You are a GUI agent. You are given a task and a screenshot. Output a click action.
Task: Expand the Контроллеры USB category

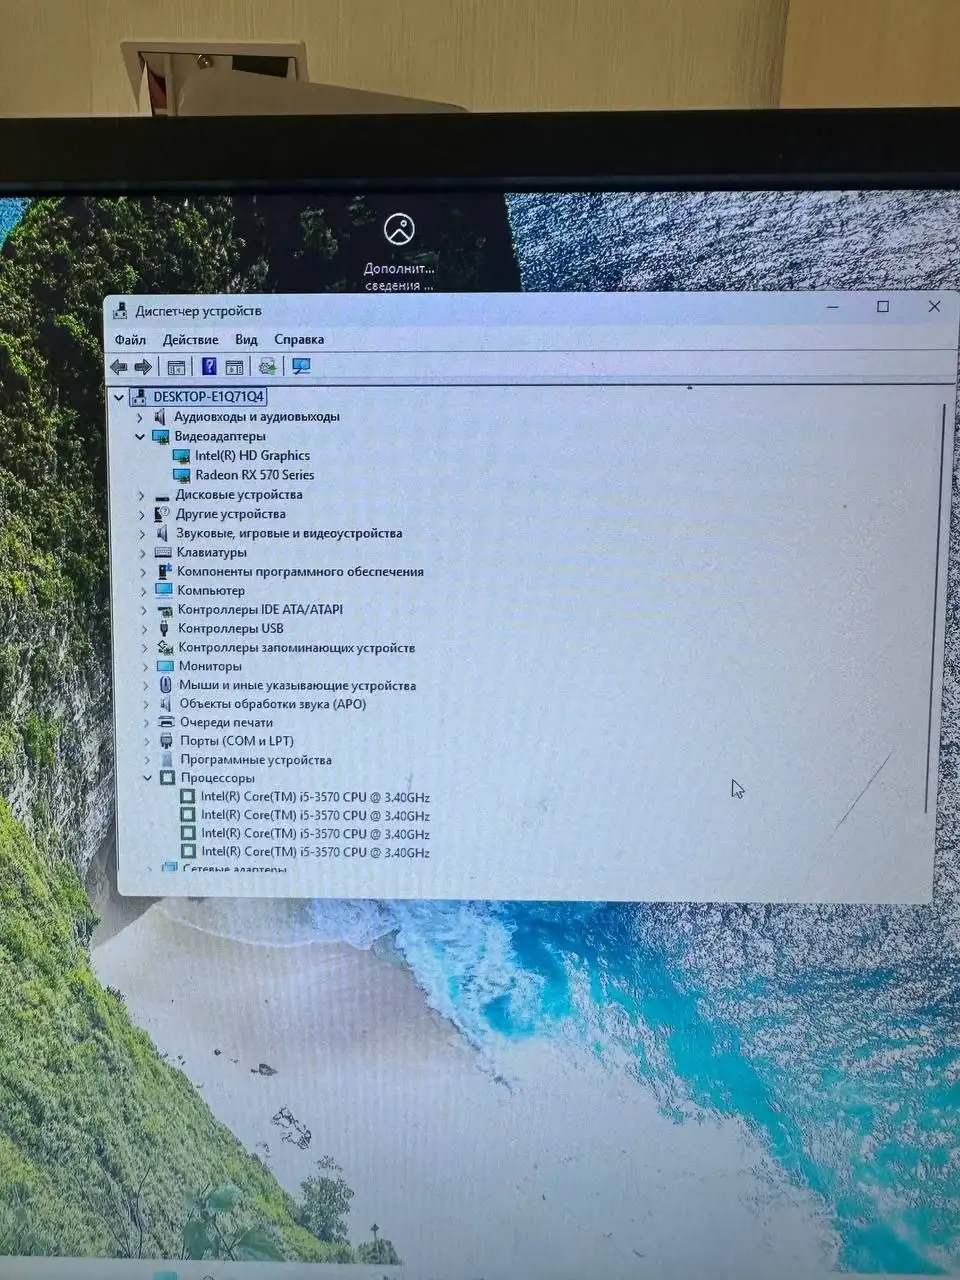(144, 629)
